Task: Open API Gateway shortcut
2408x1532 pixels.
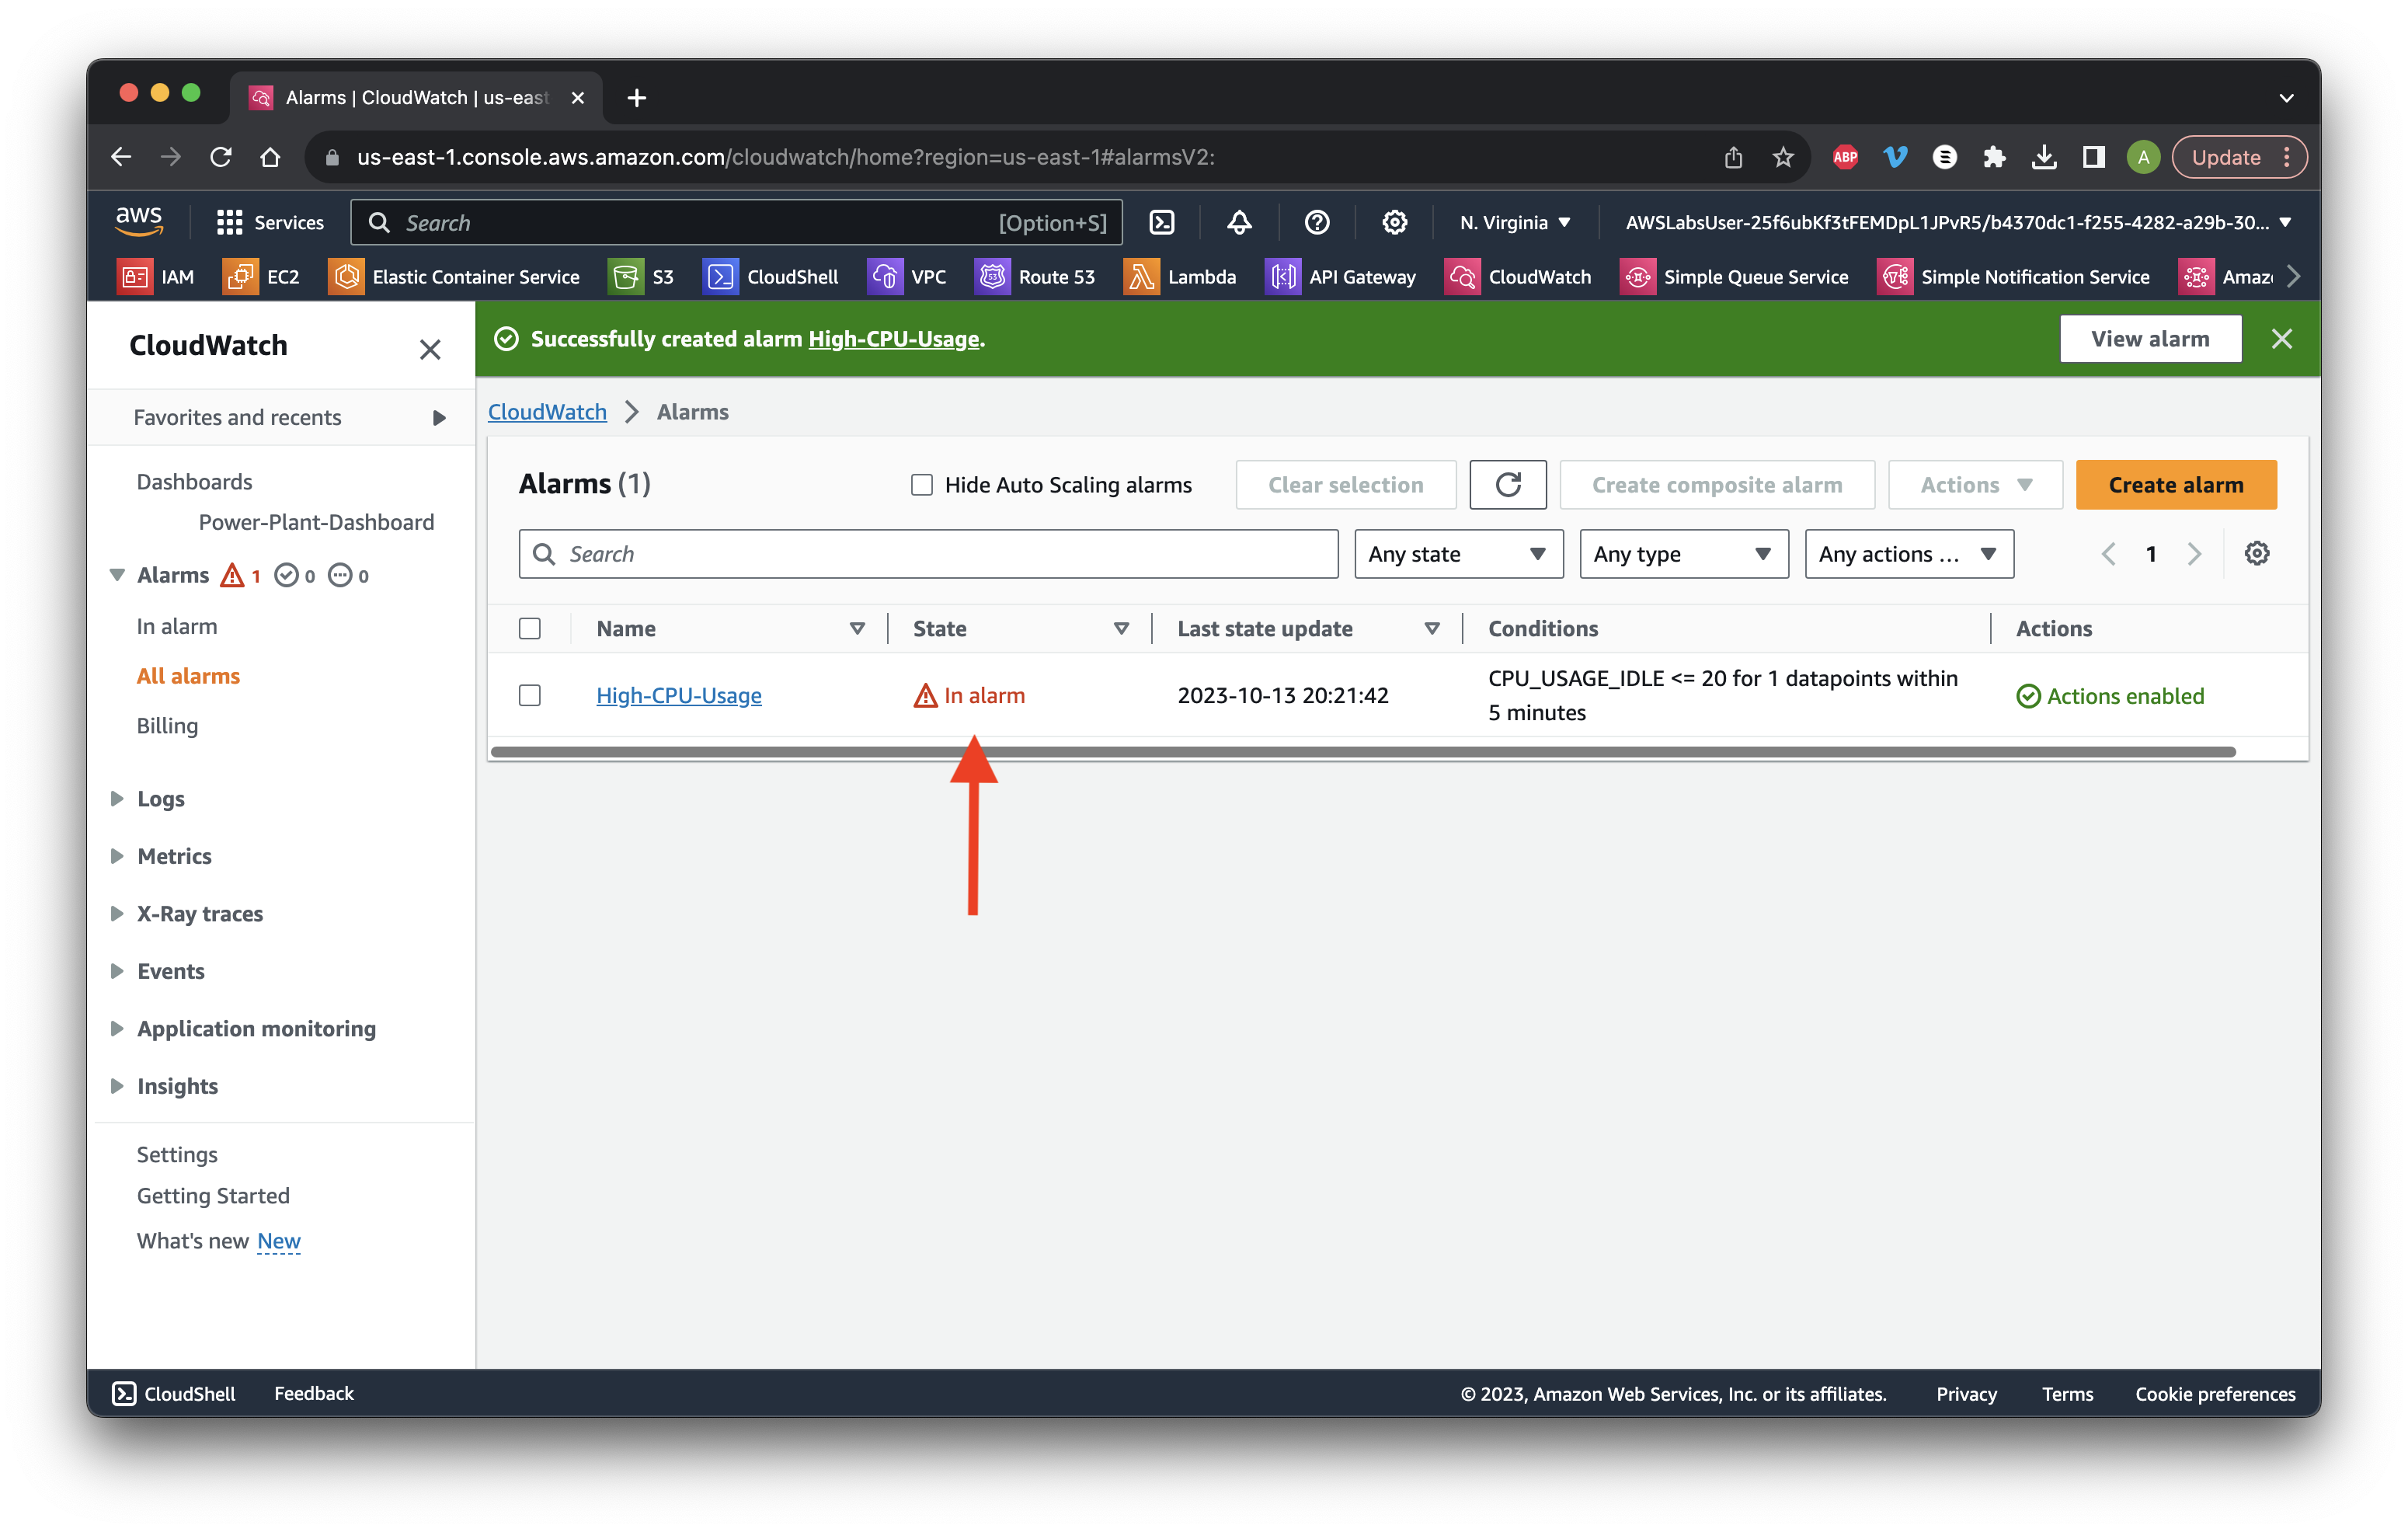Action: [1342, 277]
